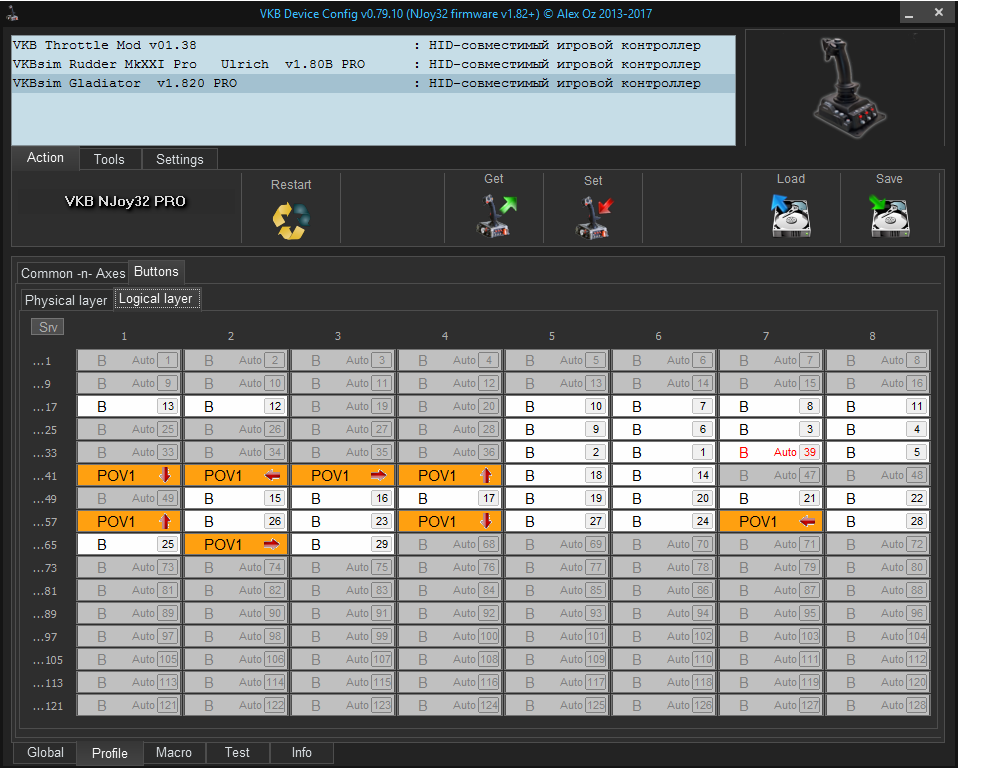This screenshot has height=768, width=1008.
Task: Switch to the Test bottom tab
Action: pos(237,753)
